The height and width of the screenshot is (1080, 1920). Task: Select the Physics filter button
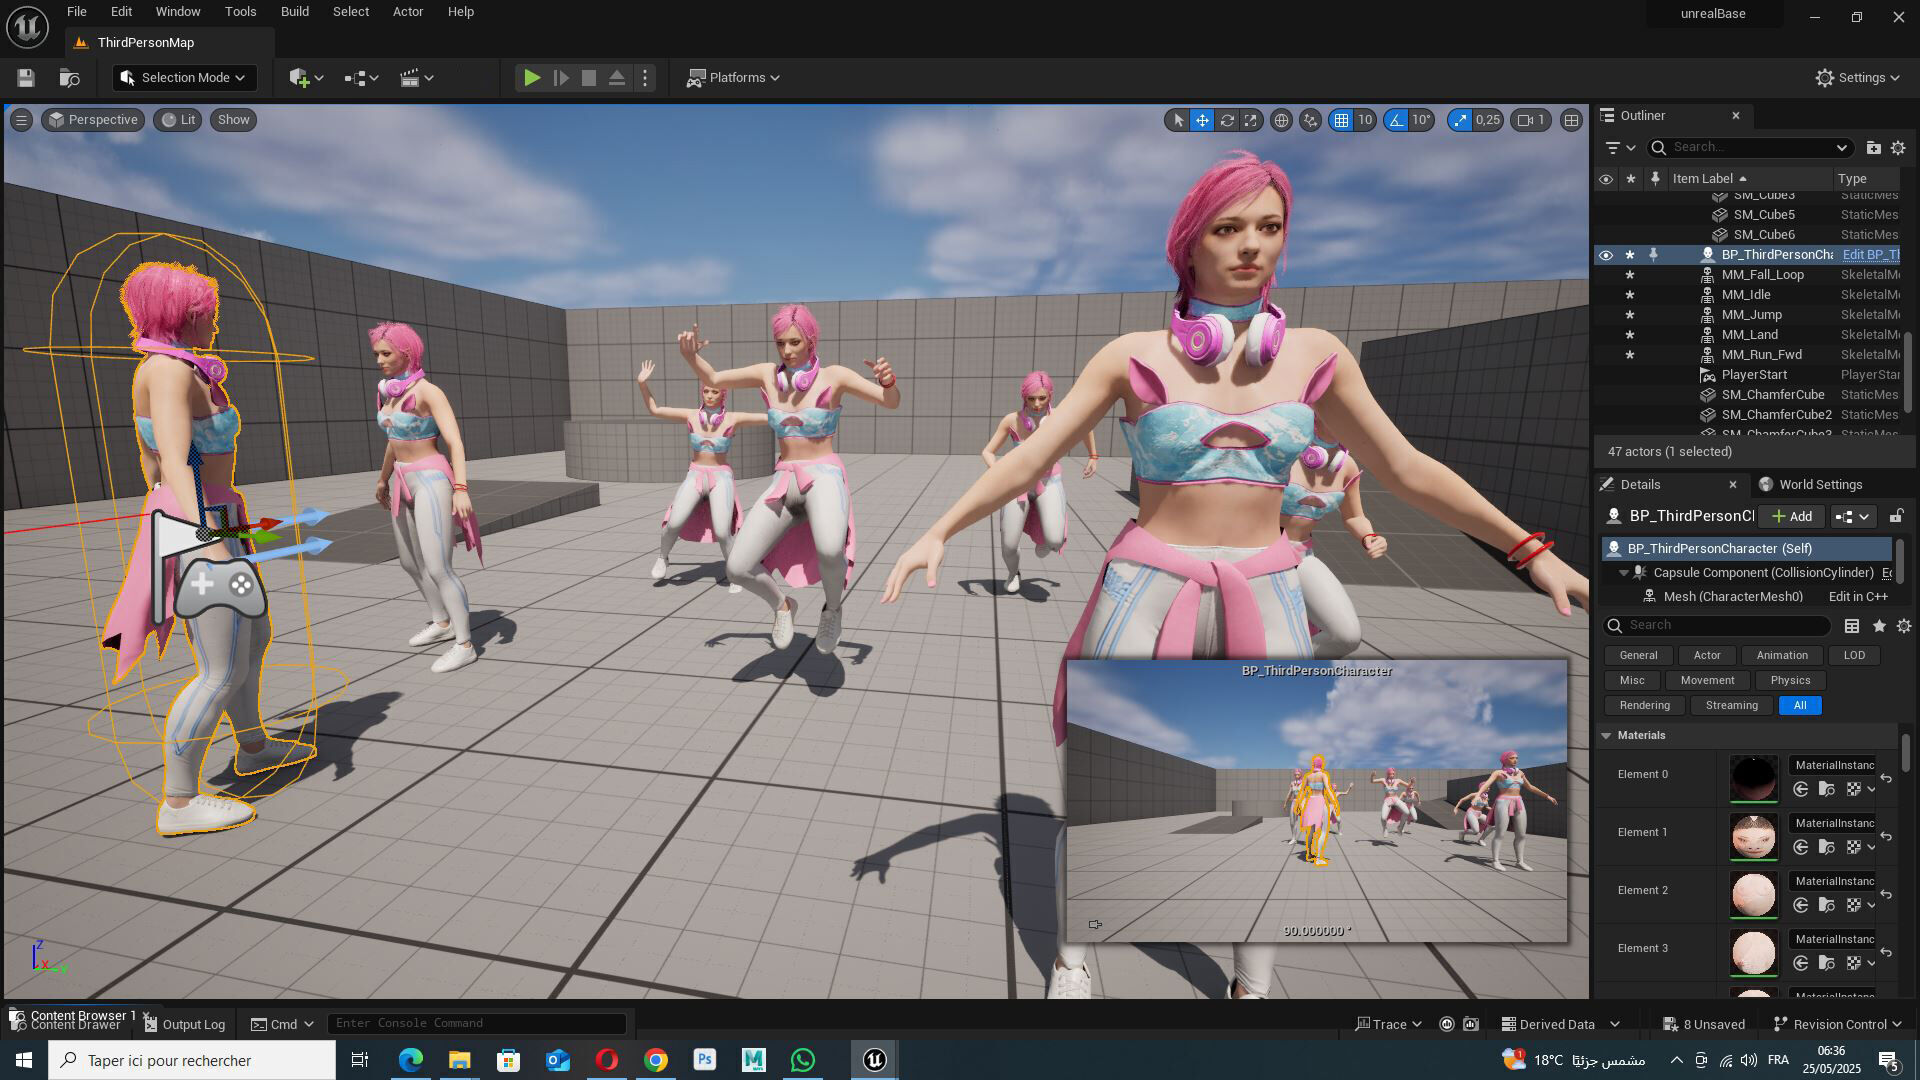click(1789, 680)
